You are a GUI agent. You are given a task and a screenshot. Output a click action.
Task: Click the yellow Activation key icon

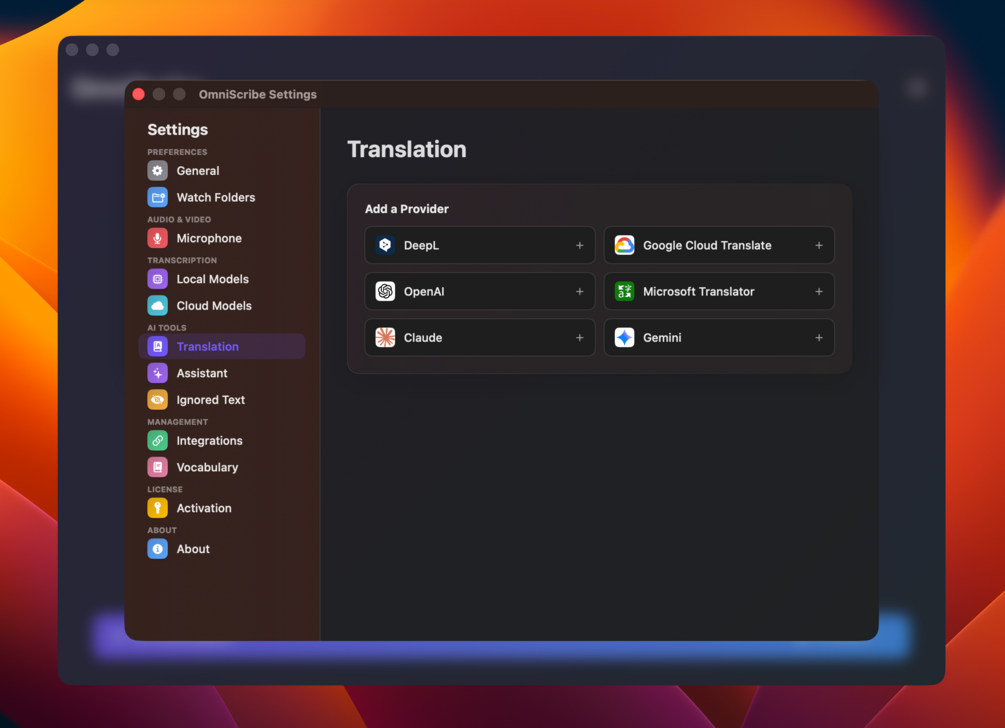pyautogui.click(x=158, y=508)
